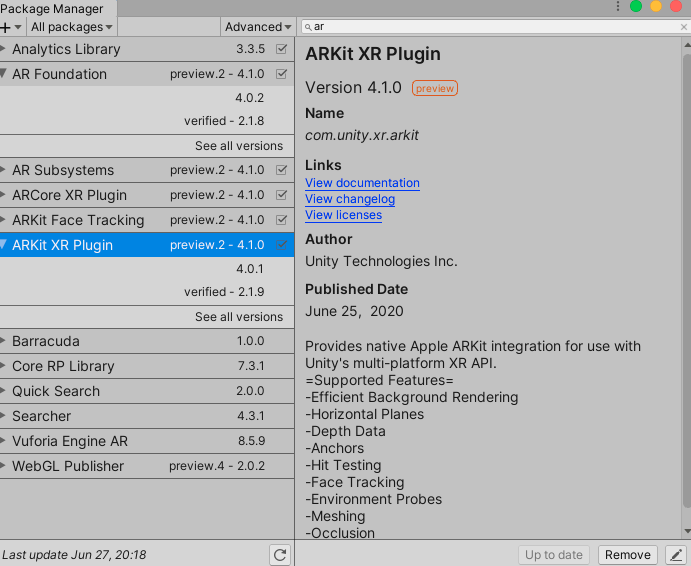
Task: Expand the Quick Search package arrow
Action: (x=3, y=390)
